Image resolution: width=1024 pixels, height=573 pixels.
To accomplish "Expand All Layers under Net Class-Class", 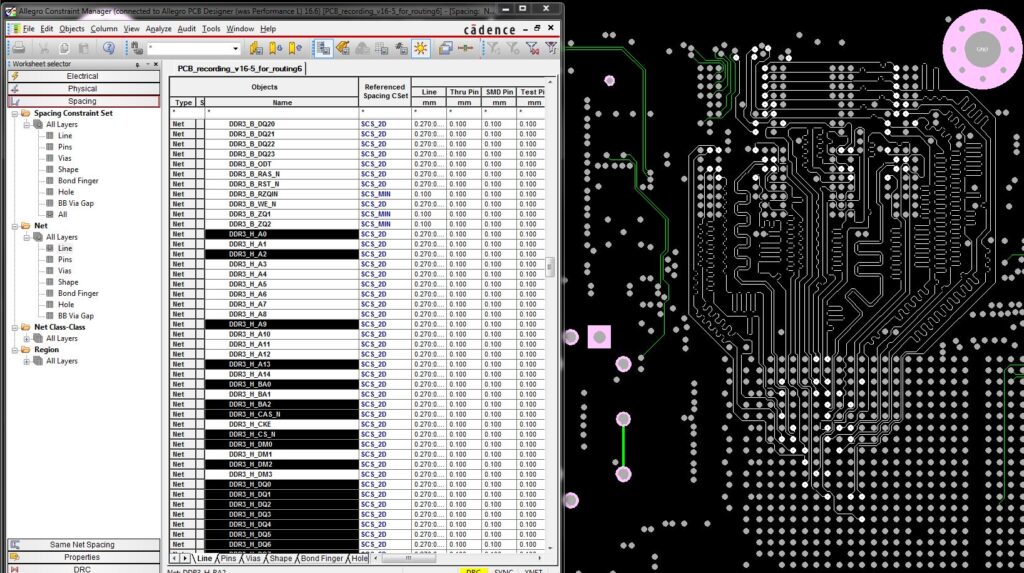I will pos(27,339).
